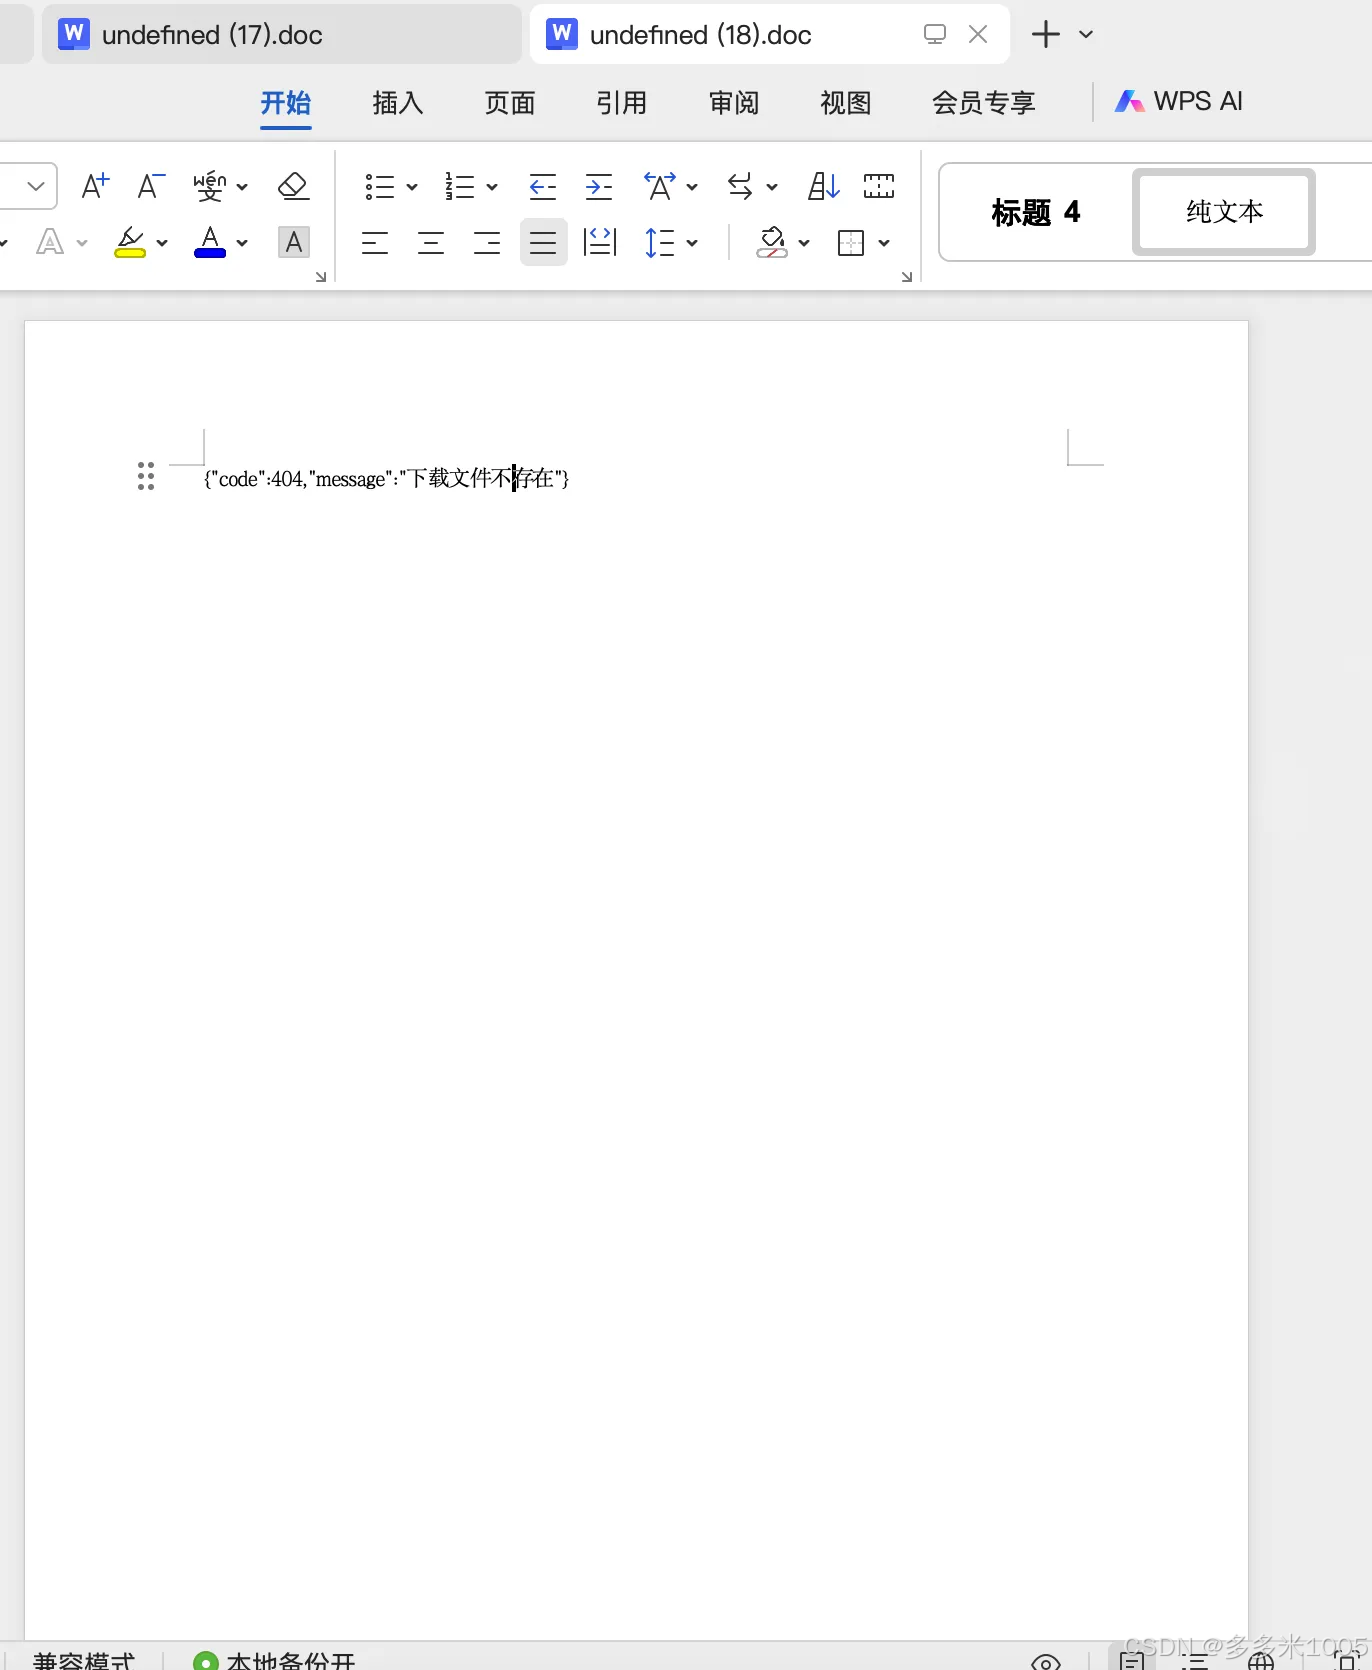Sort text with the A-Z sort icon

(823, 186)
